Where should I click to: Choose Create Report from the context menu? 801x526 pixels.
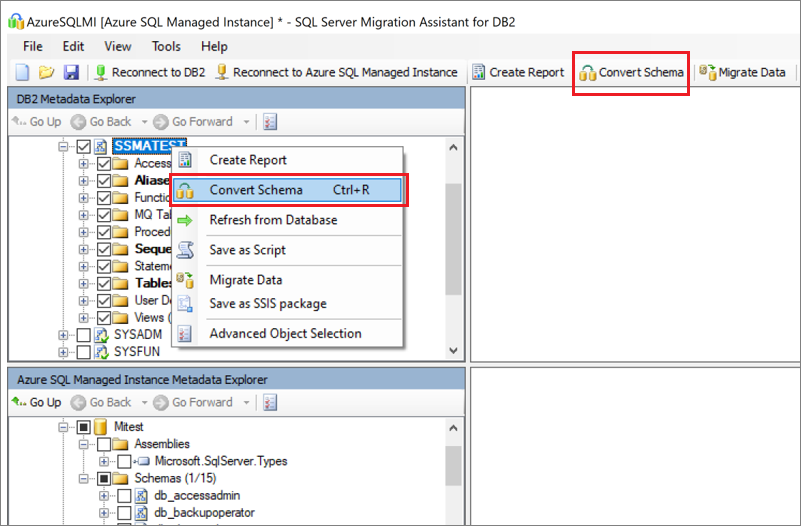click(287, 160)
